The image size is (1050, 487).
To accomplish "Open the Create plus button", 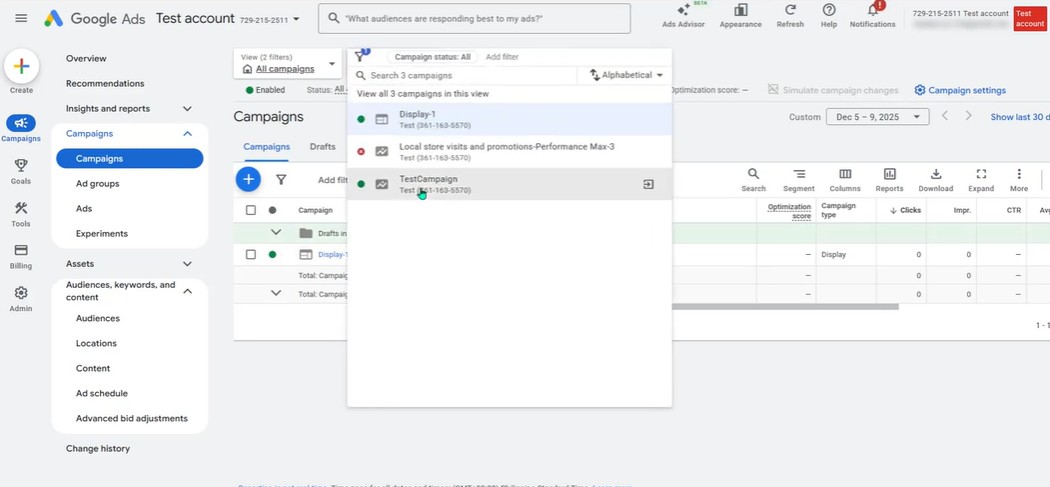I will (21, 66).
